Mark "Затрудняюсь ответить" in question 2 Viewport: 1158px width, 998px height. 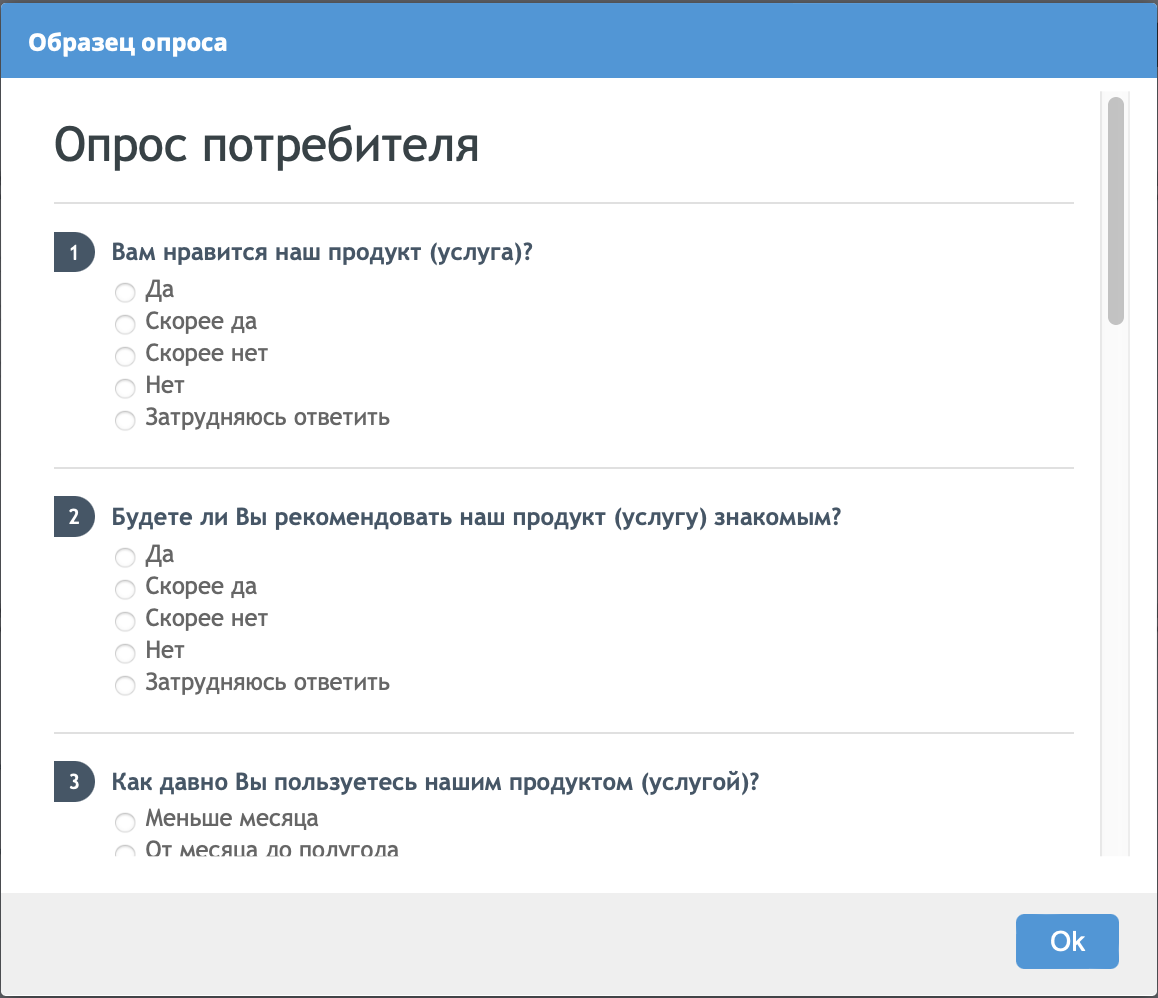125,685
